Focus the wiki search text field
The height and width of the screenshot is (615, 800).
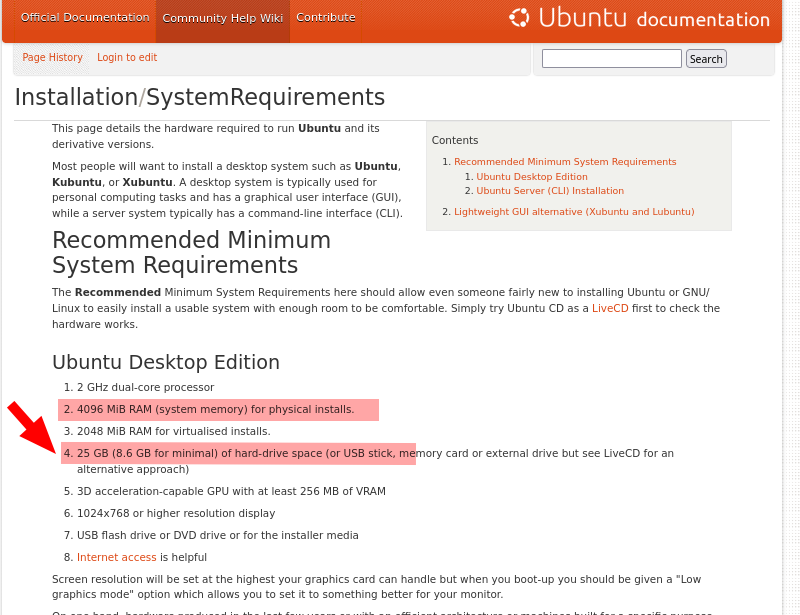click(x=611, y=59)
